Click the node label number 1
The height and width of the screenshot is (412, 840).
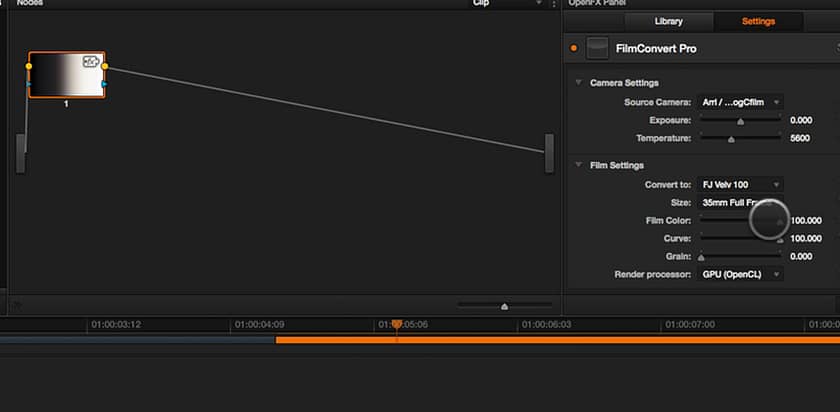click(66, 104)
